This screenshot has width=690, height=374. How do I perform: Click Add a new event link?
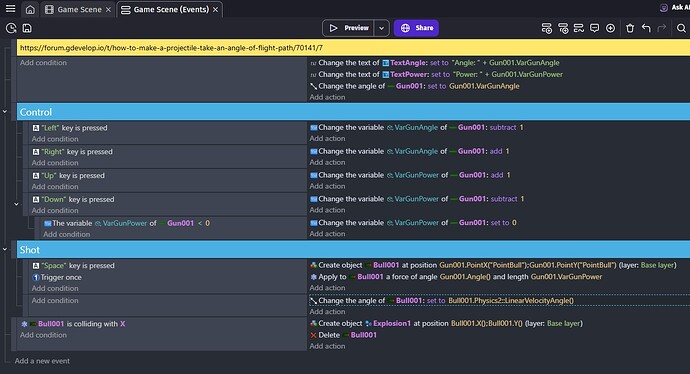click(42, 361)
